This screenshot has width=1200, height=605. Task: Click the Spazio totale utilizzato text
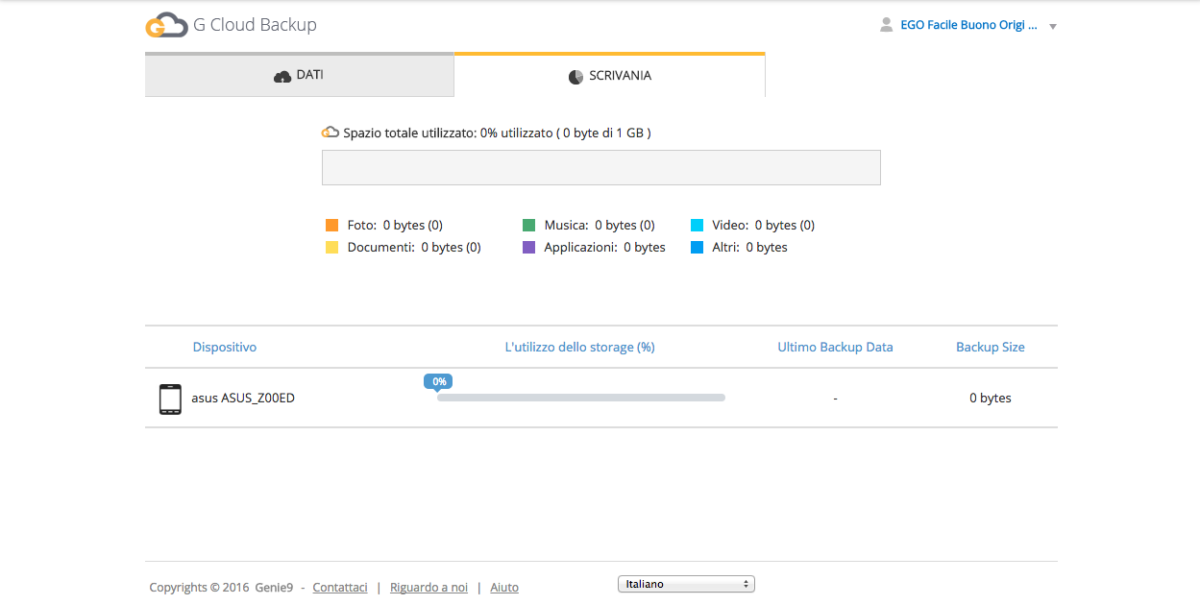[x=497, y=132]
